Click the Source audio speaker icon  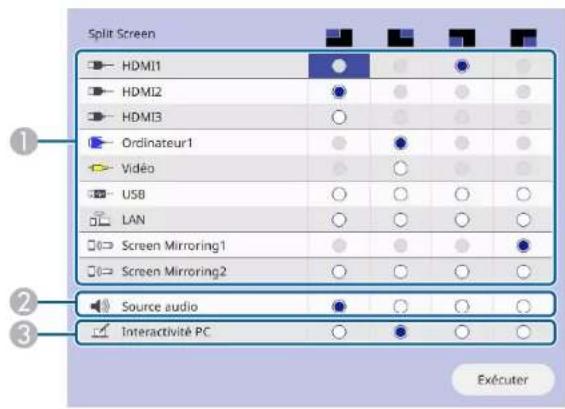tap(100, 306)
